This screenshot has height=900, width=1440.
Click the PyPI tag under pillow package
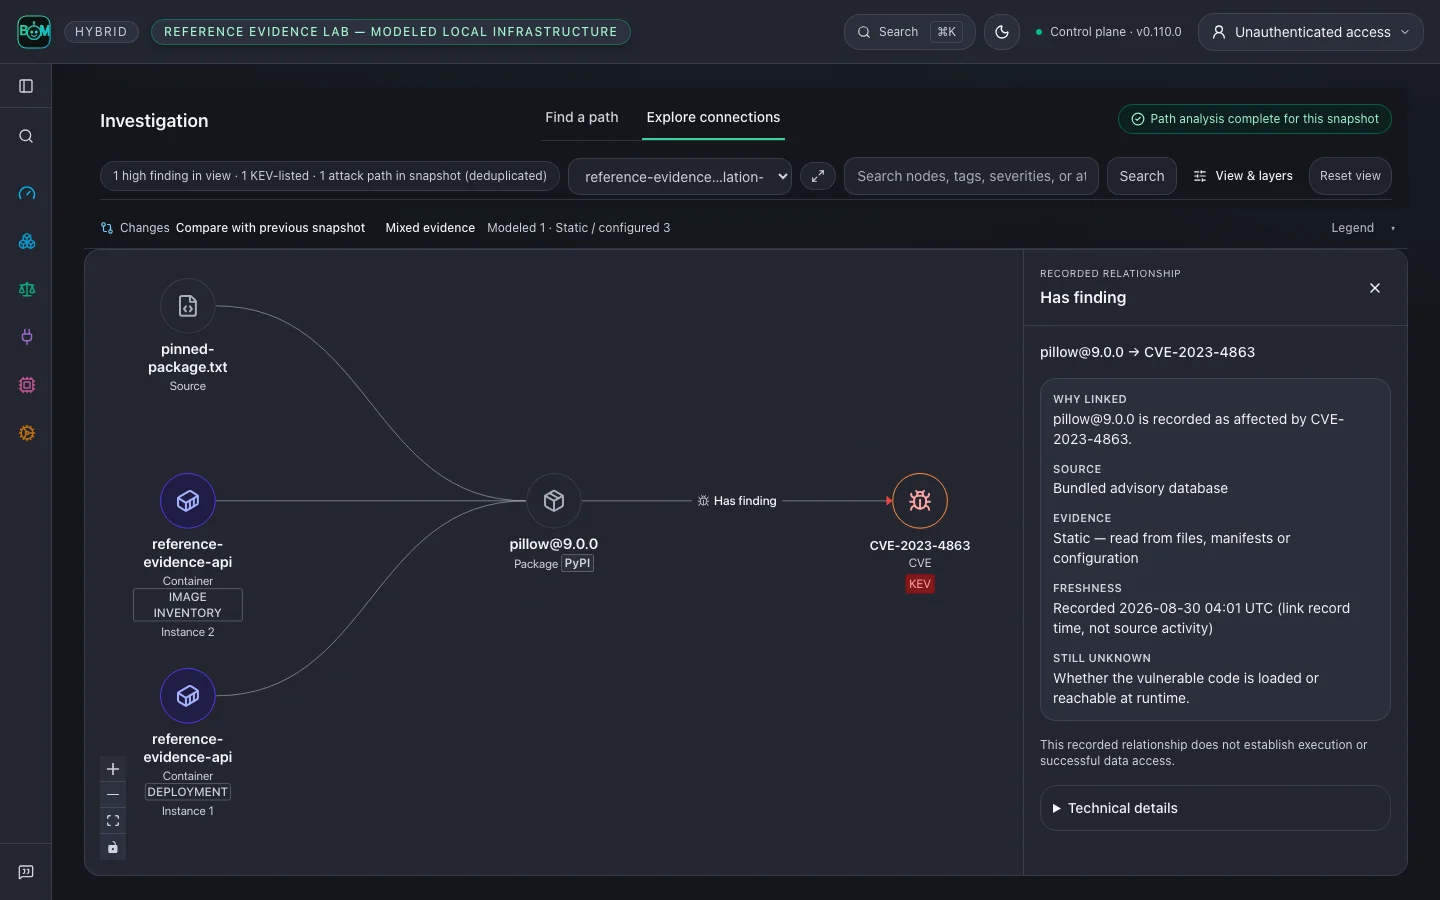click(x=577, y=564)
